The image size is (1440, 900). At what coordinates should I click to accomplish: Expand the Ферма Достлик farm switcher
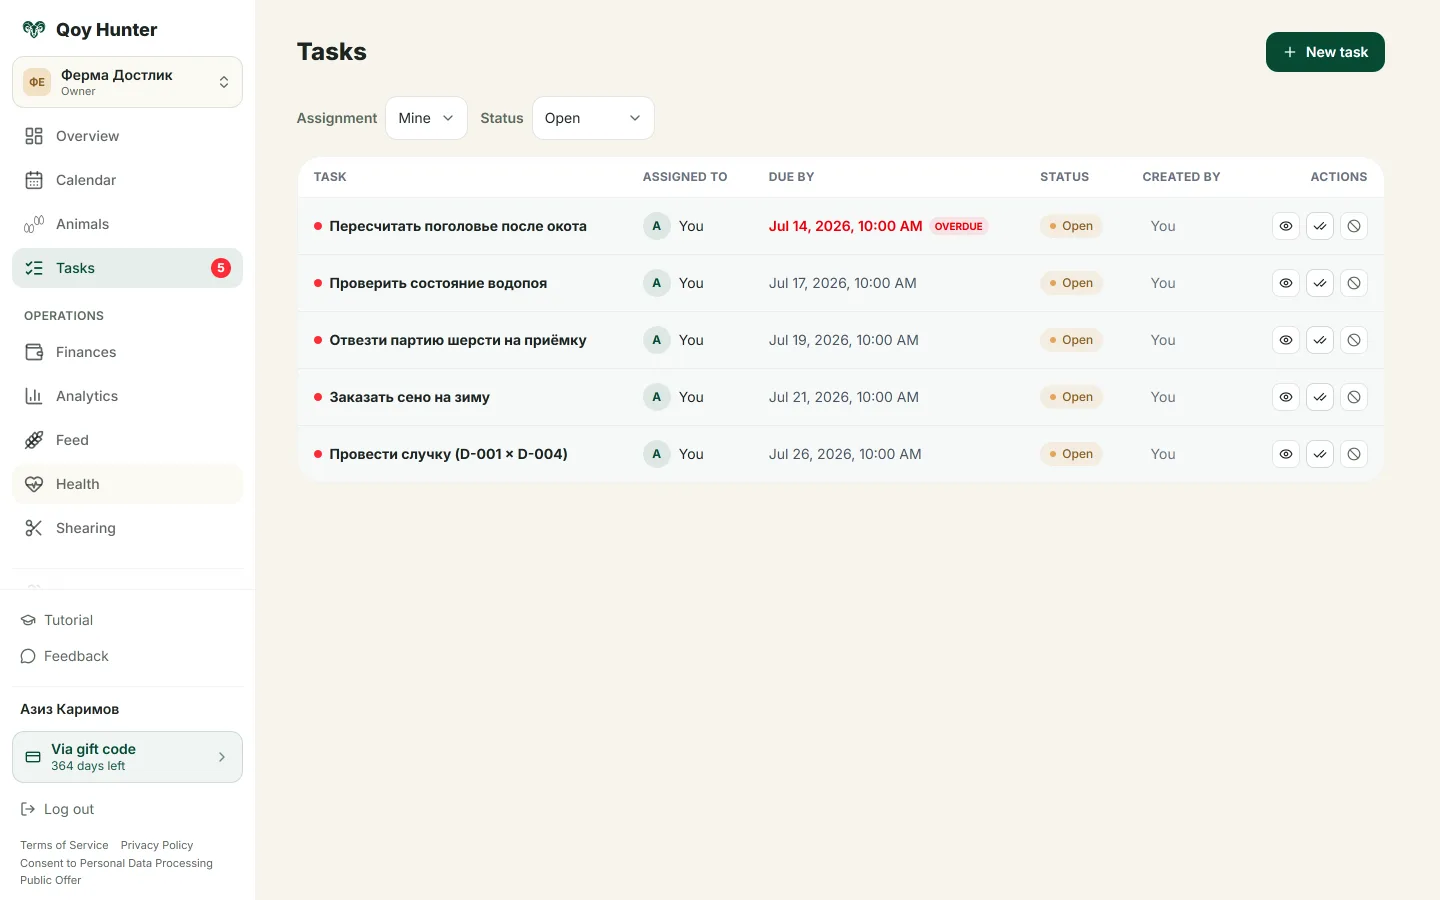[127, 82]
